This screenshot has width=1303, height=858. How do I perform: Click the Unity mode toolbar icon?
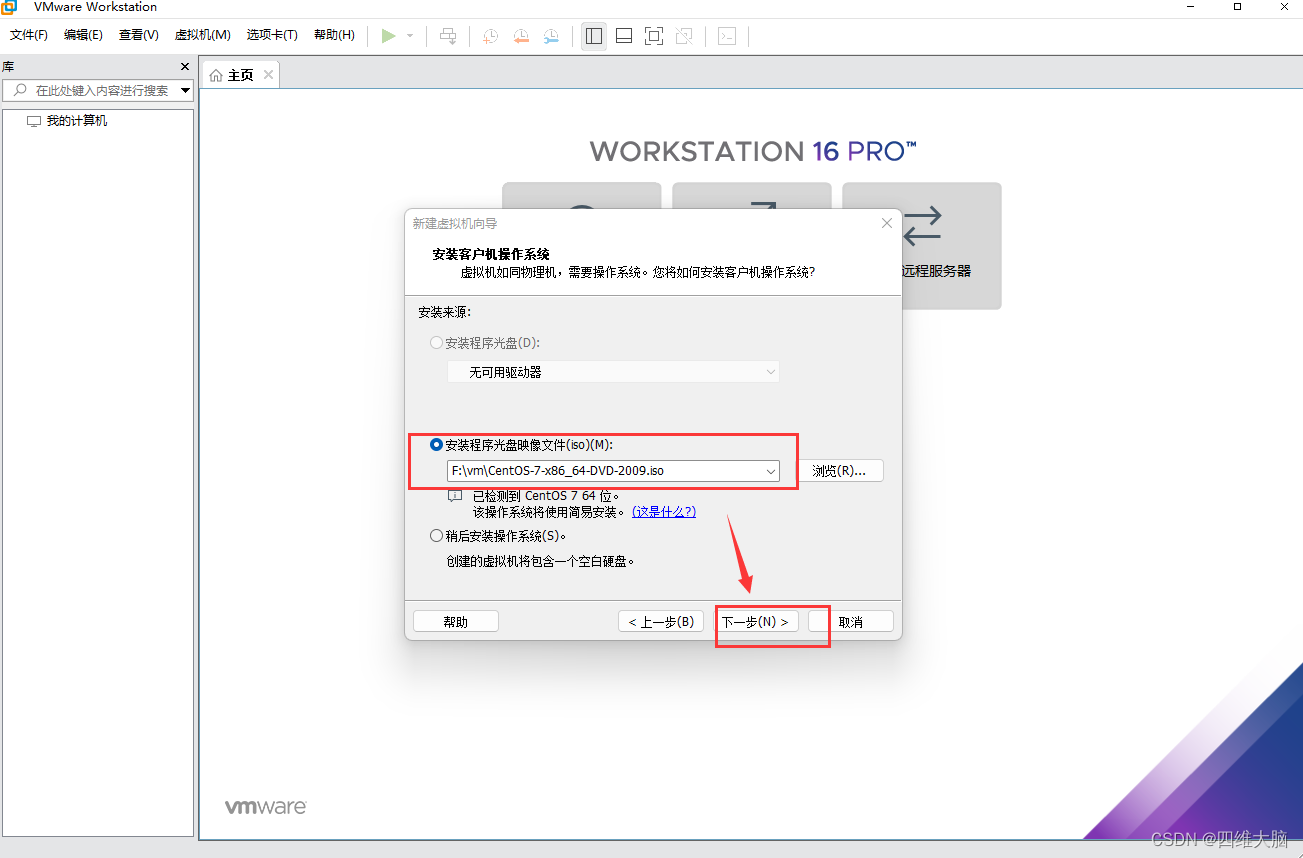pos(684,36)
